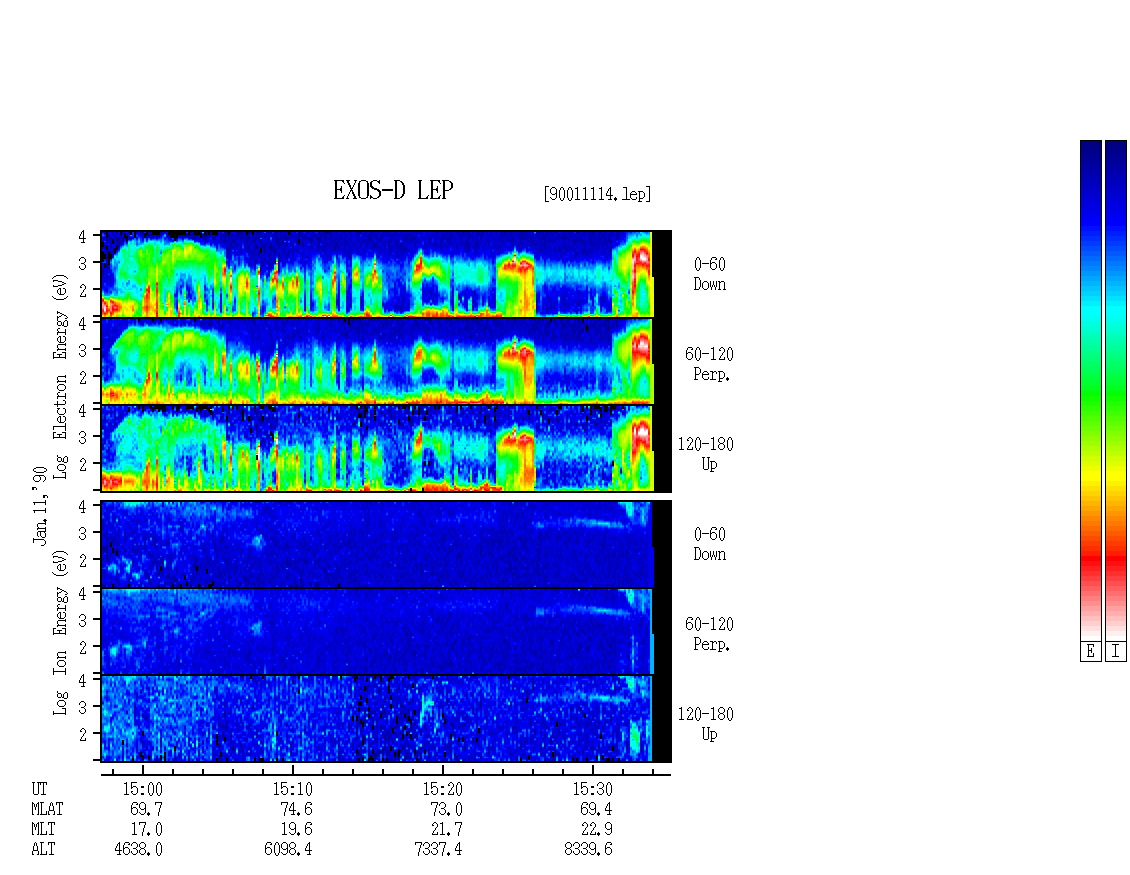Viewport: 1130px width, 875px height.
Task: Click the altitude value 8339.6
Action: point(588,850)
